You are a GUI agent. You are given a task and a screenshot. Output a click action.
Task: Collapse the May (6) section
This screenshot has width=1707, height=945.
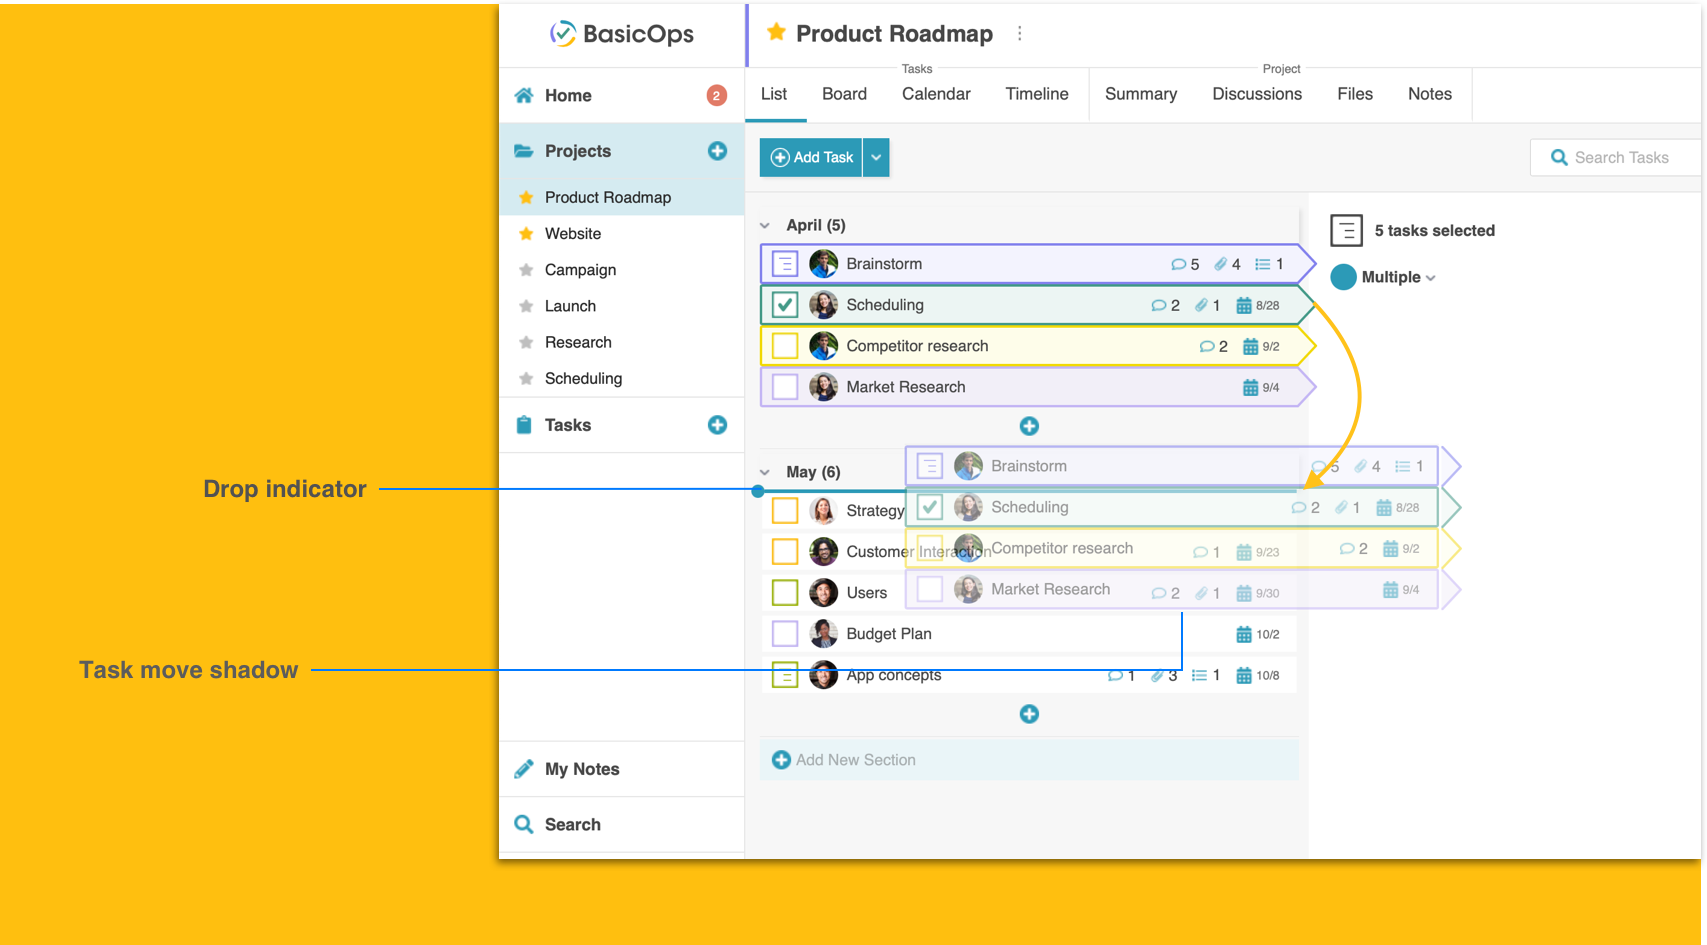click(765, 473)
